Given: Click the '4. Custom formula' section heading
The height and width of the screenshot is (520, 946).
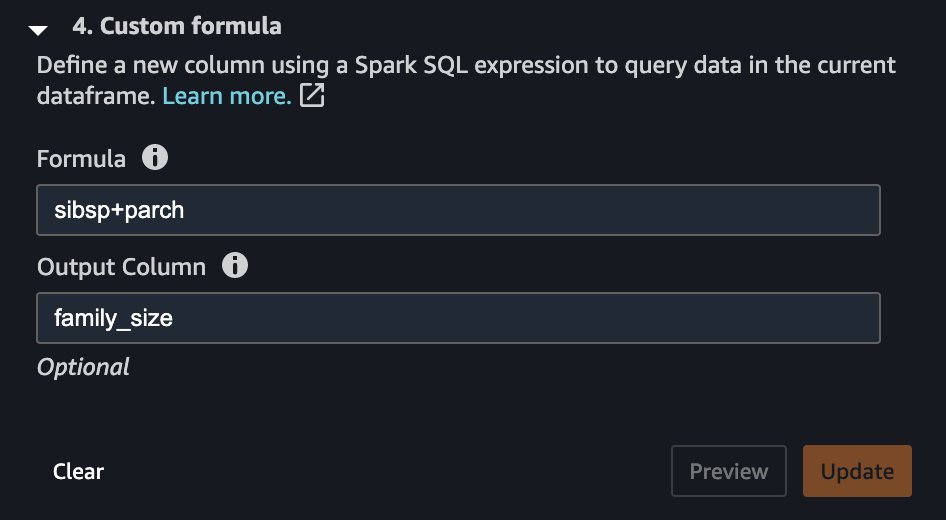Looking at the screenshot, I should [x=177, y=26].
